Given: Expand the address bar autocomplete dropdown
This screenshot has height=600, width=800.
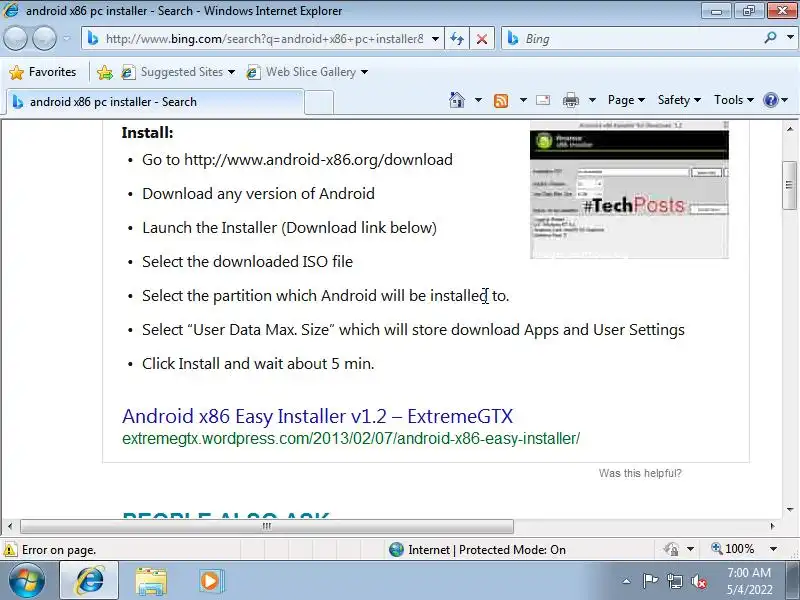Looking at the screenshot, I should pos(435,39).
